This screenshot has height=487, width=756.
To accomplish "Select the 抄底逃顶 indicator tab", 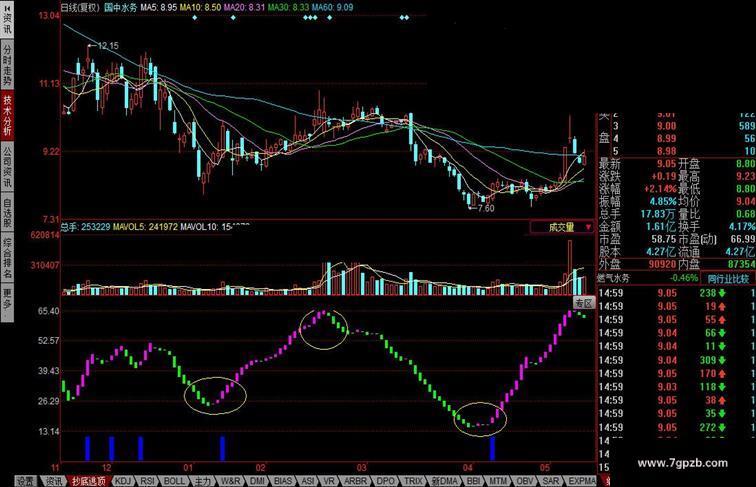I will coord(89,481).
